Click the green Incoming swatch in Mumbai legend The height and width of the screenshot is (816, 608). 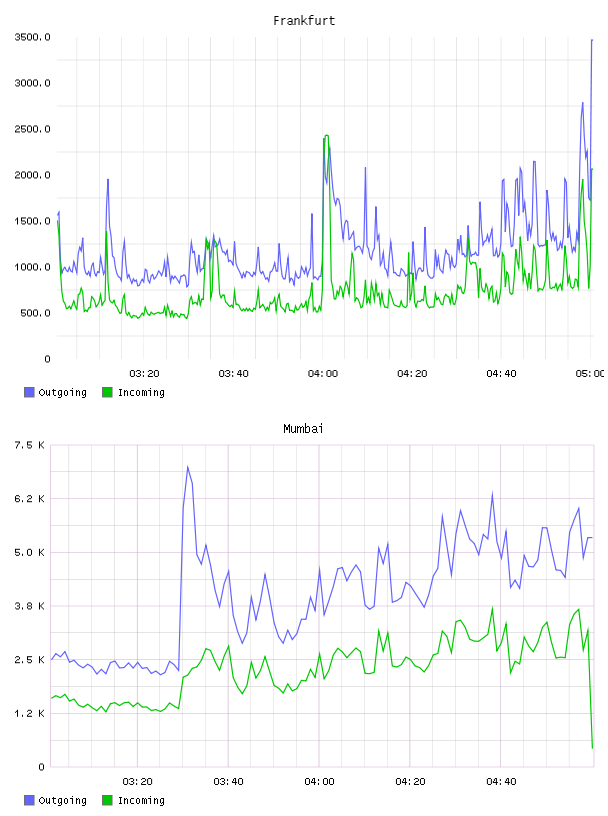pos(107,800)
